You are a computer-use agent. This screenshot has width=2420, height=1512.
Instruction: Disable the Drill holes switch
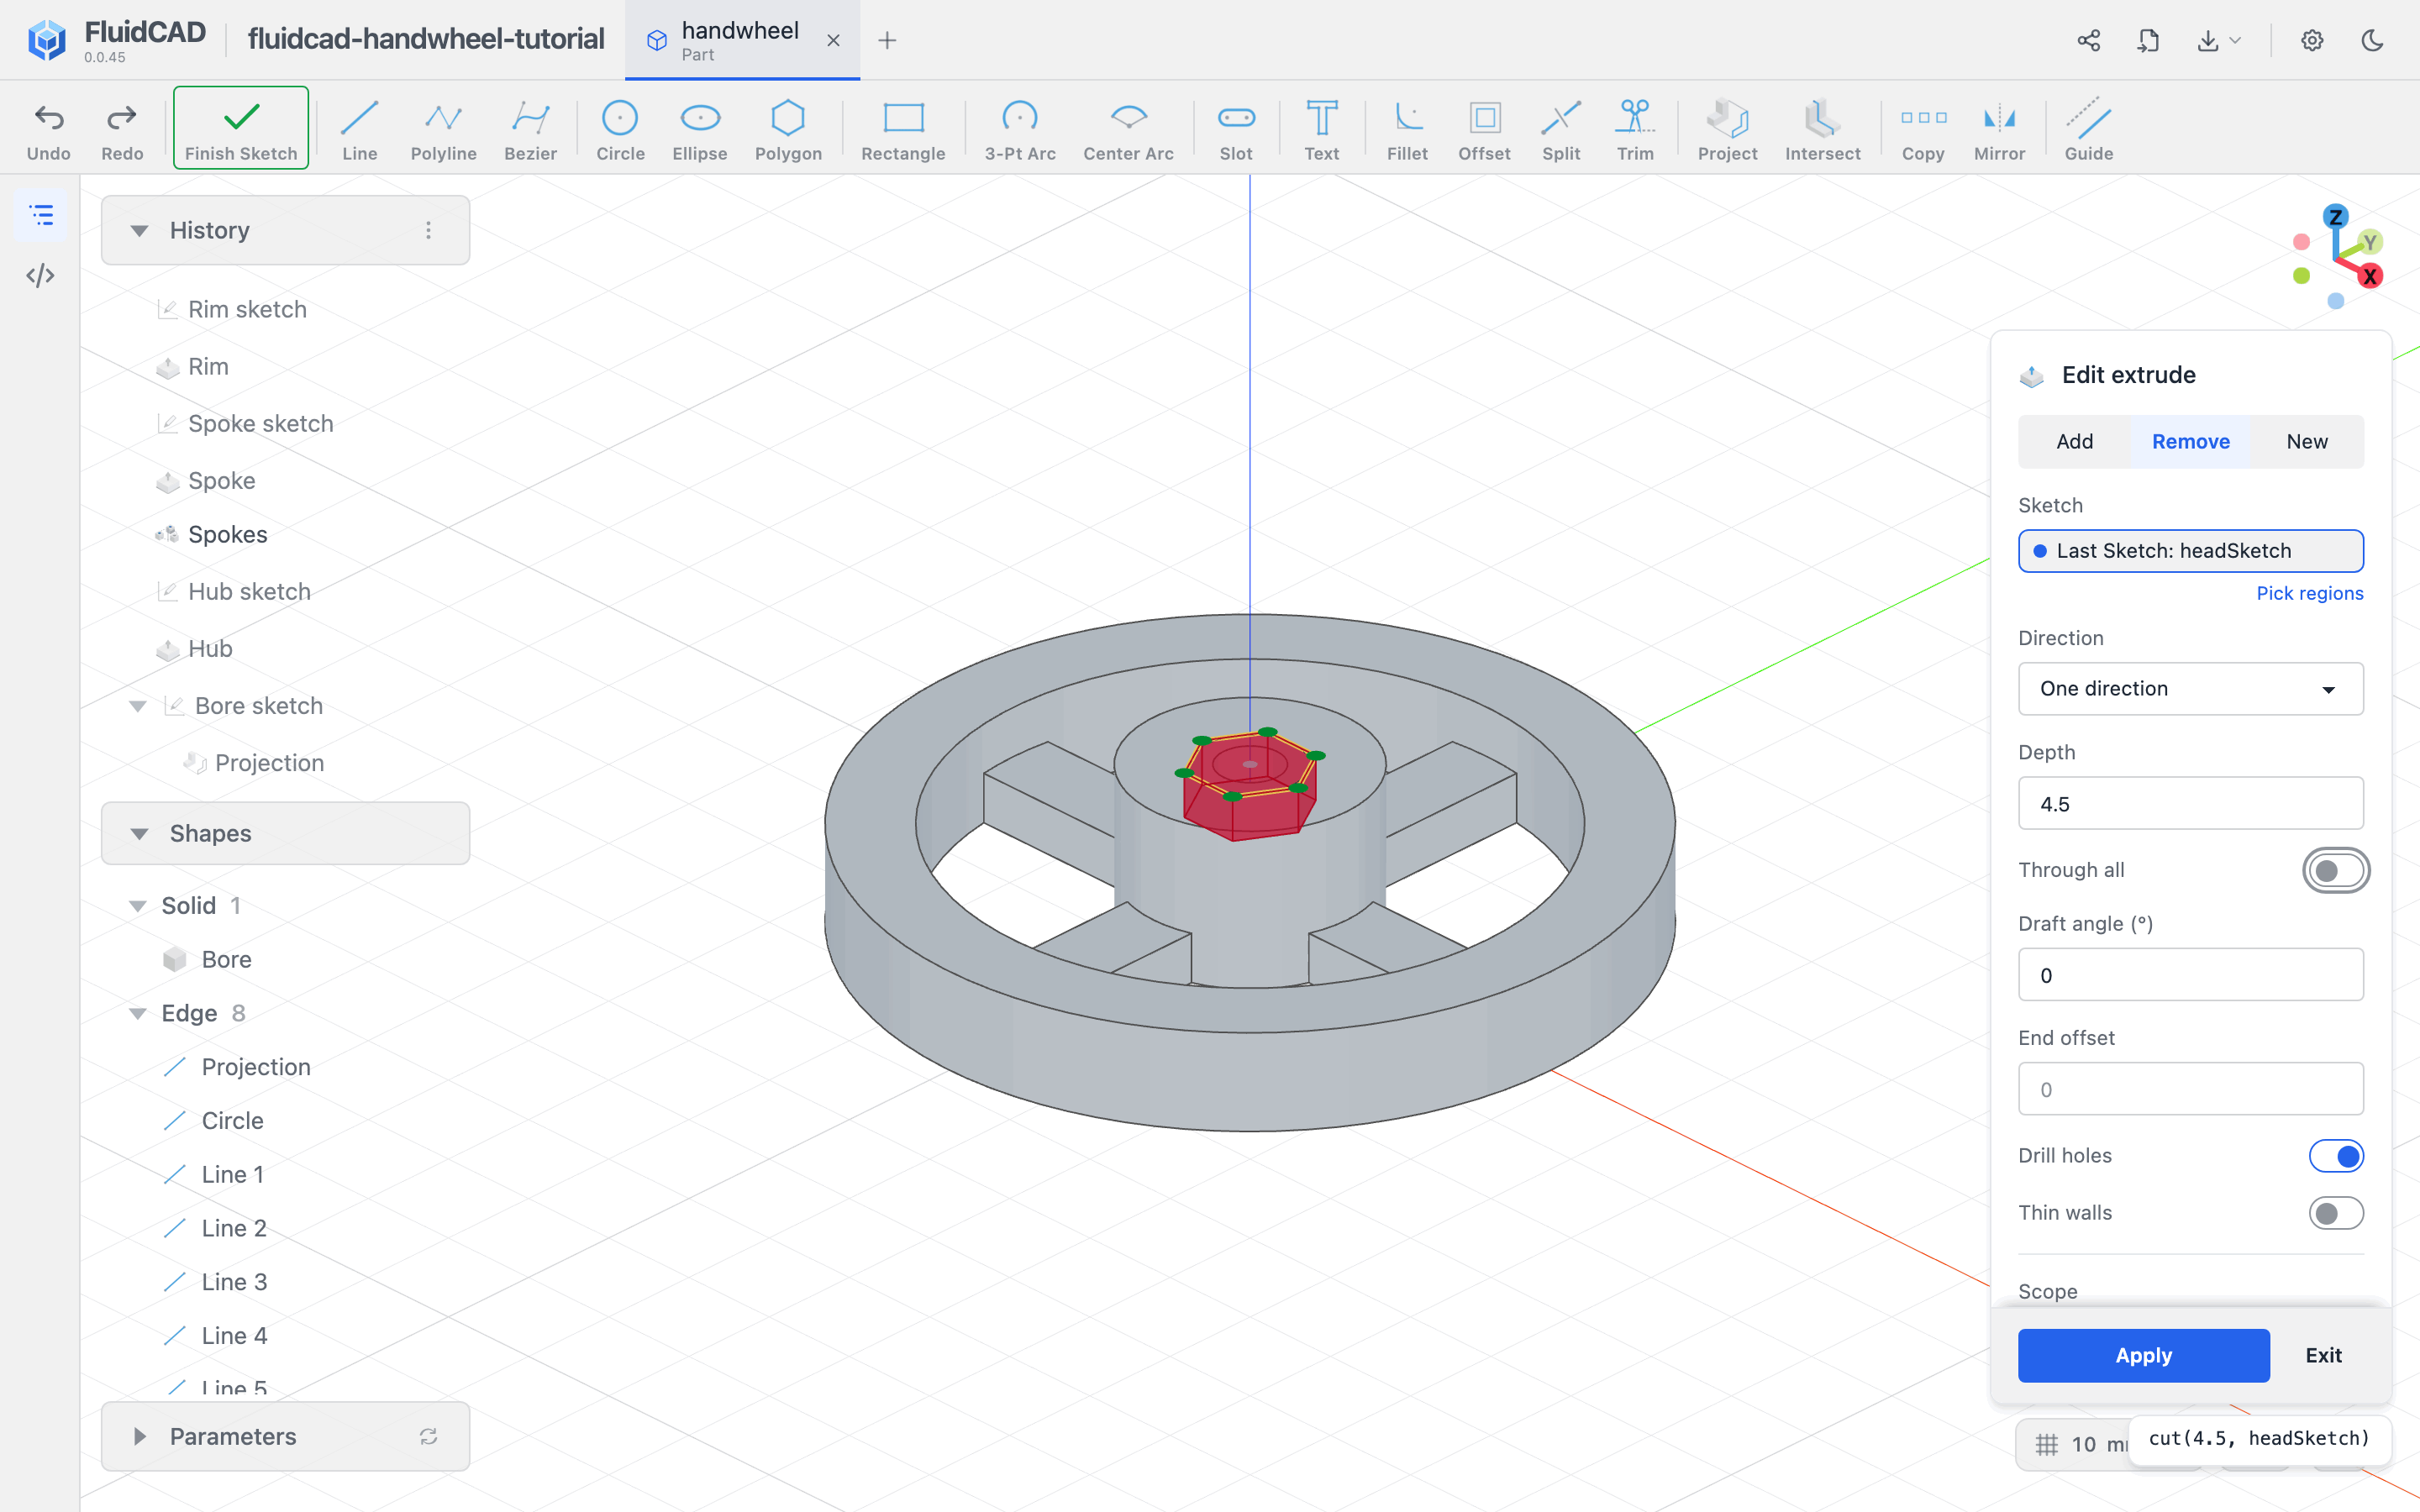pyautogui.click(x=2336, y=1156)
